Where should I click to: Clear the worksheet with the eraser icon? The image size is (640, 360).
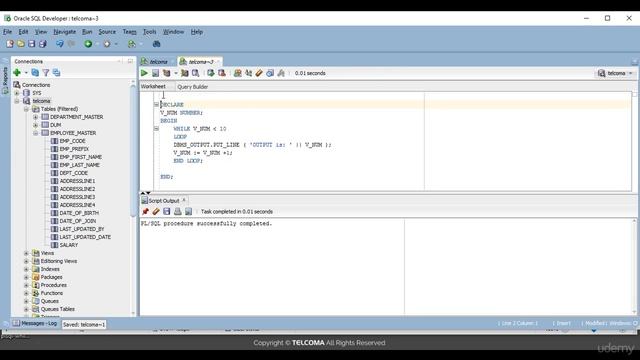click(259, 73)
